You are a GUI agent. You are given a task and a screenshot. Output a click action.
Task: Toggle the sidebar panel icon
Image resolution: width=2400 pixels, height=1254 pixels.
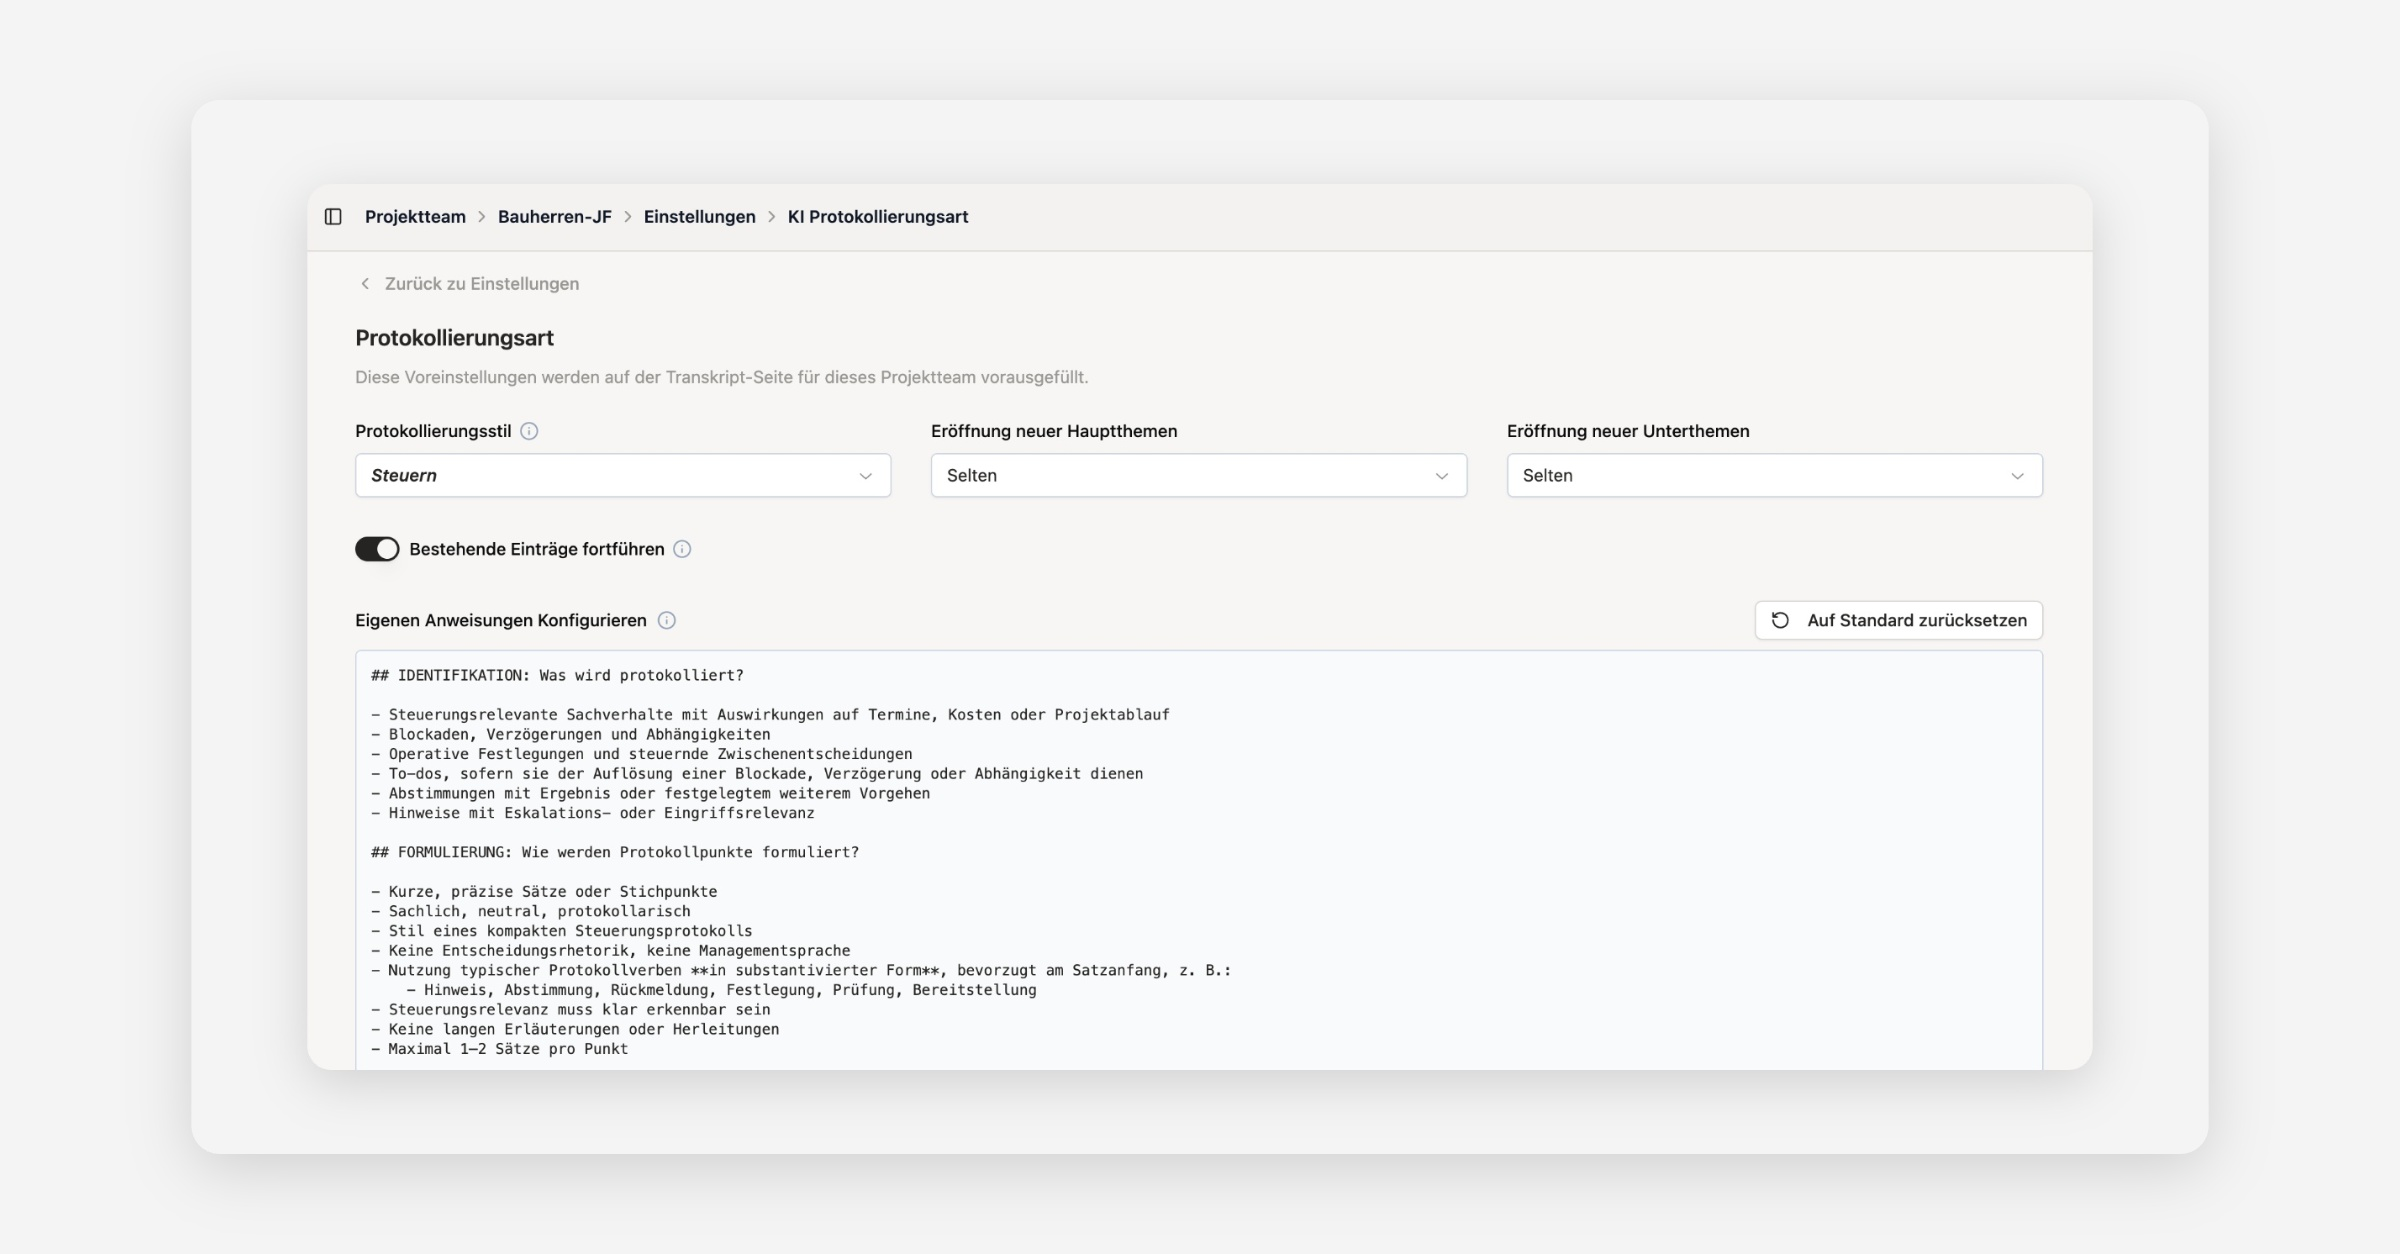pos(333,217)
